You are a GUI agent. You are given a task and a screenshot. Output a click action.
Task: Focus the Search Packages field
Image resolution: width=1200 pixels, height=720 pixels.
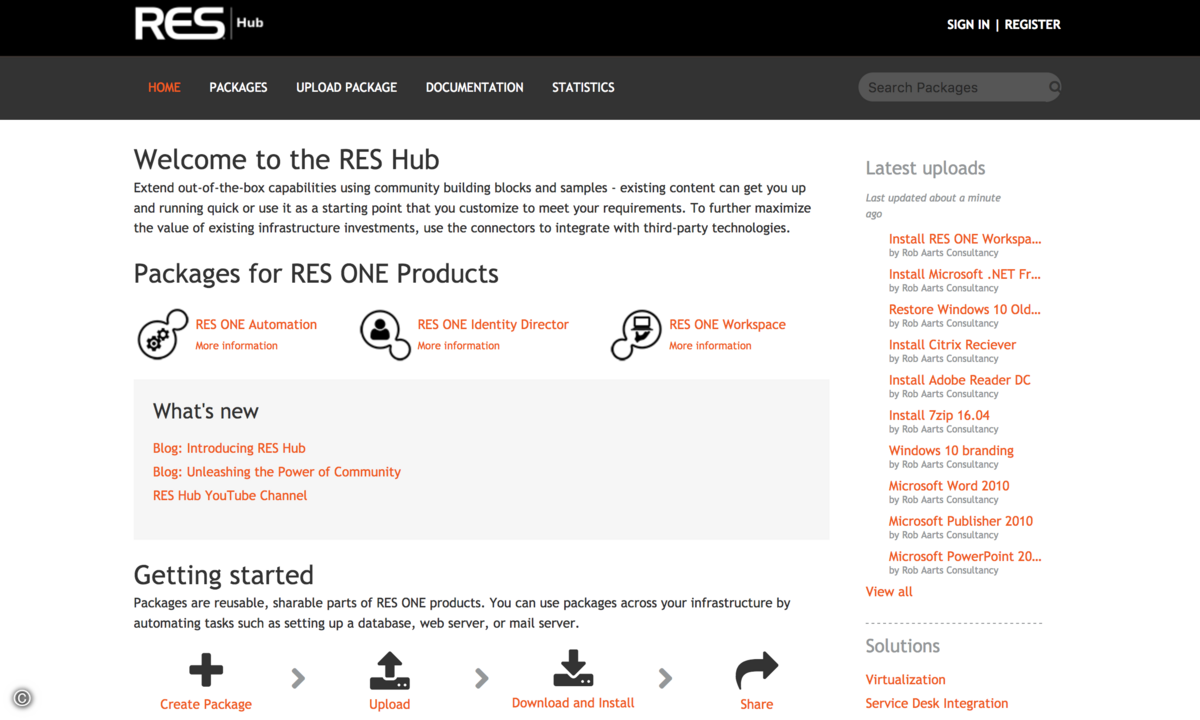pyautogui.click(x=959, y=87)
